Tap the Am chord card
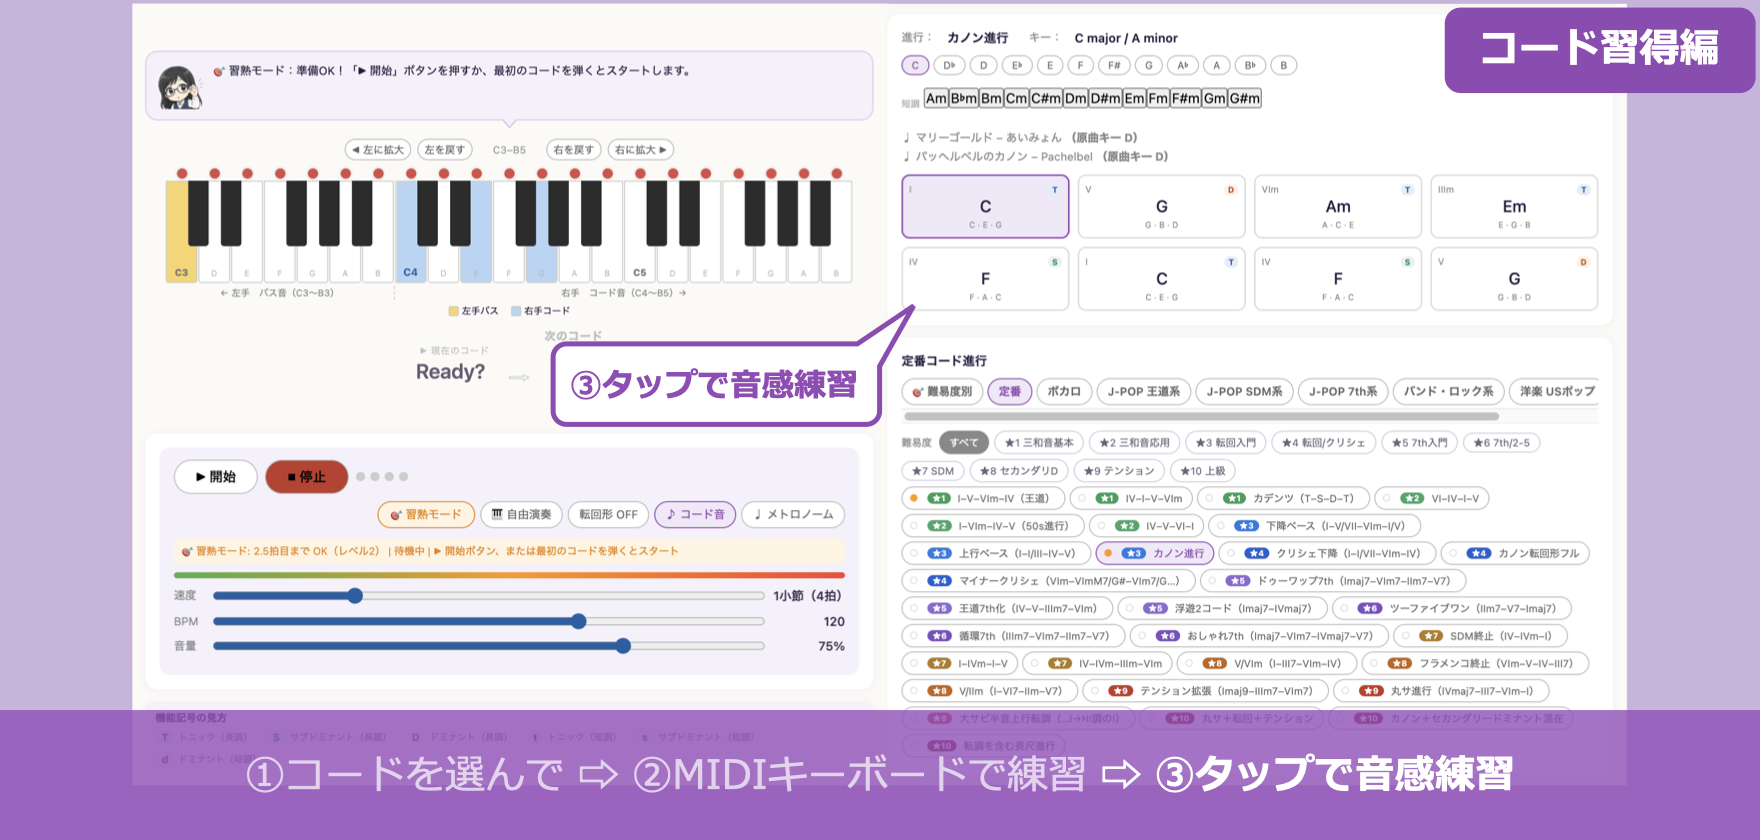Screen dimensions: 1760x840 click(x=1338, y=207)
